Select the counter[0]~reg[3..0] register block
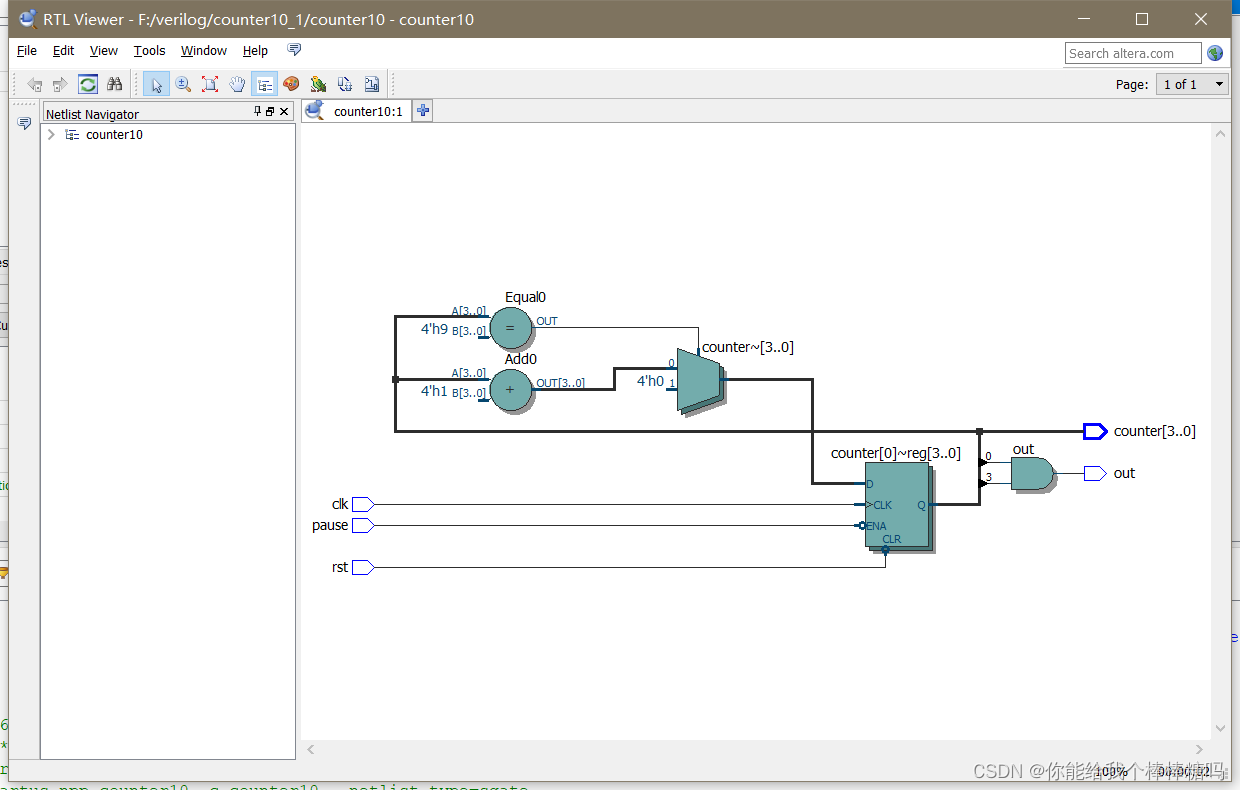 [x=897, y=506]
